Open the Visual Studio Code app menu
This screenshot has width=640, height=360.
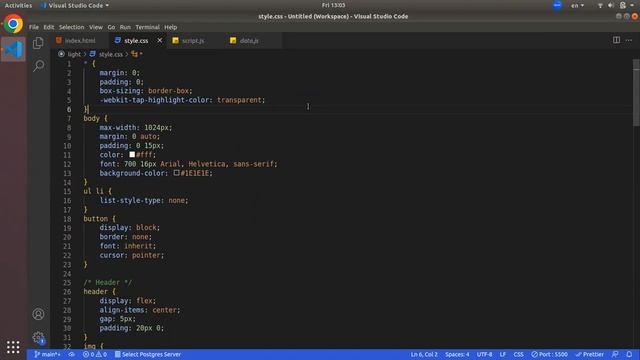75,5
